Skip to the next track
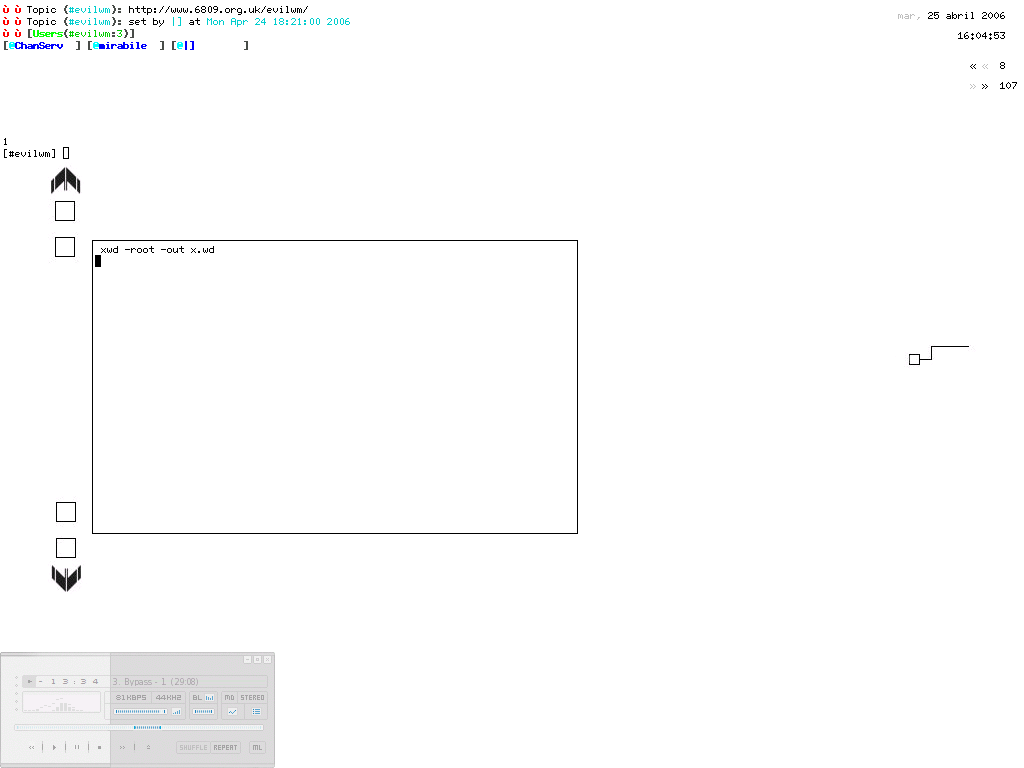This screenshot has height=768, width=1024. (x=123, y=747)
